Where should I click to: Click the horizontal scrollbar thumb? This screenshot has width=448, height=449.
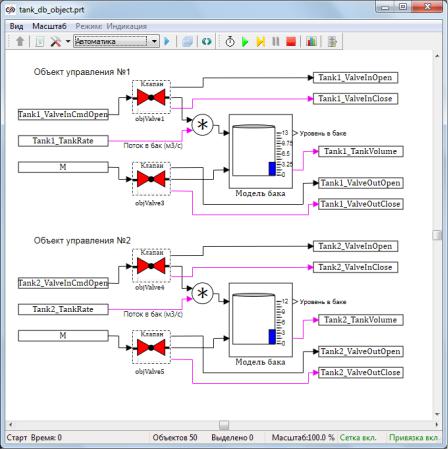coord(224,425)
